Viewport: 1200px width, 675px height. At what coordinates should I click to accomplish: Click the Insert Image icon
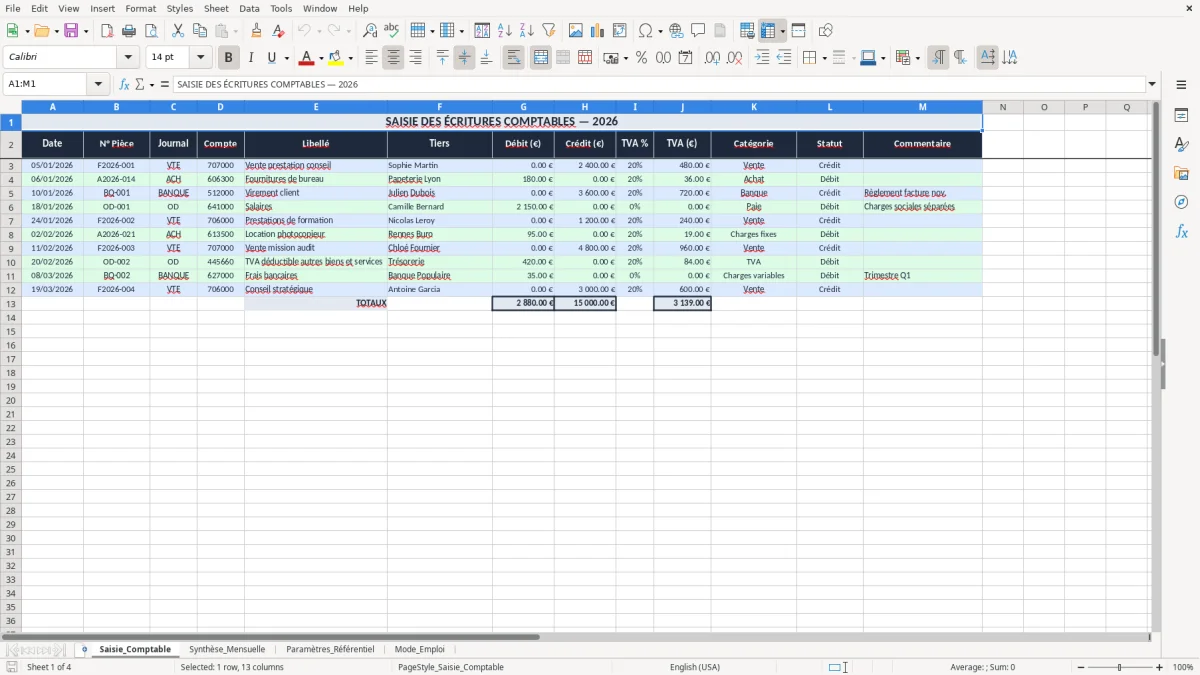coord(576,31)
